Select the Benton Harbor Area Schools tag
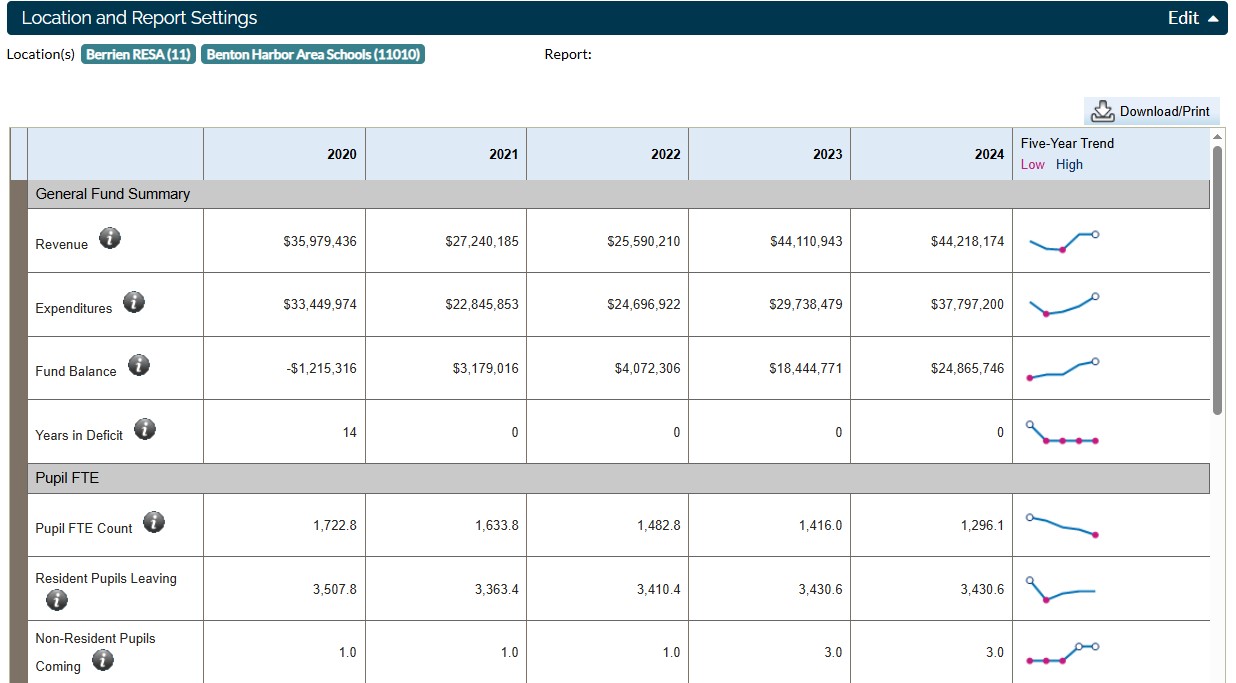Screen dimensions: 1236x683 tap(313, 54)
